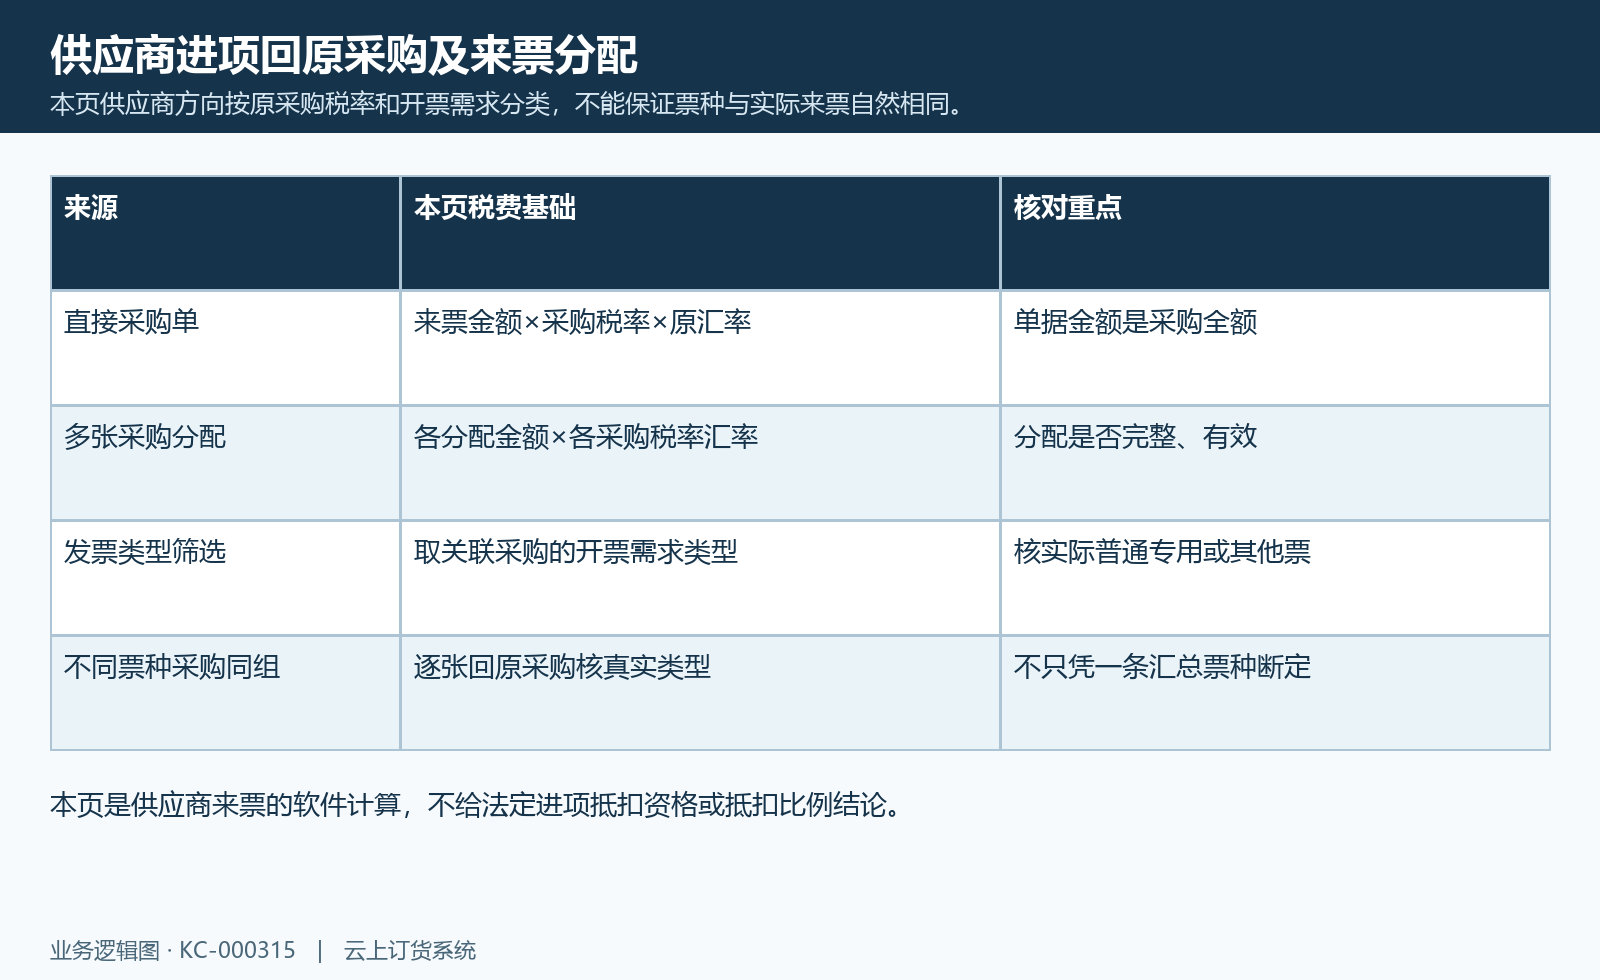Click the footer text 业务逻辑图 · KC-000315
The image size is (1600, 980).
click(173, 950)
